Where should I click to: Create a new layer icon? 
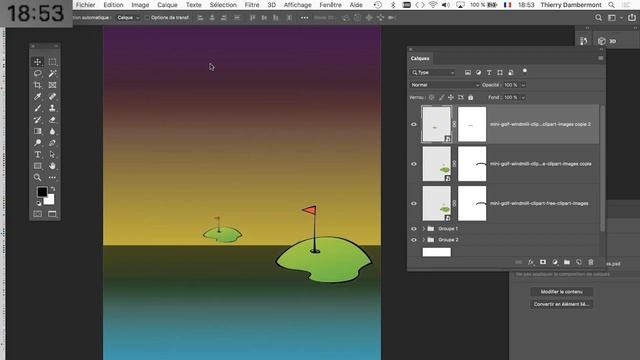579,262
